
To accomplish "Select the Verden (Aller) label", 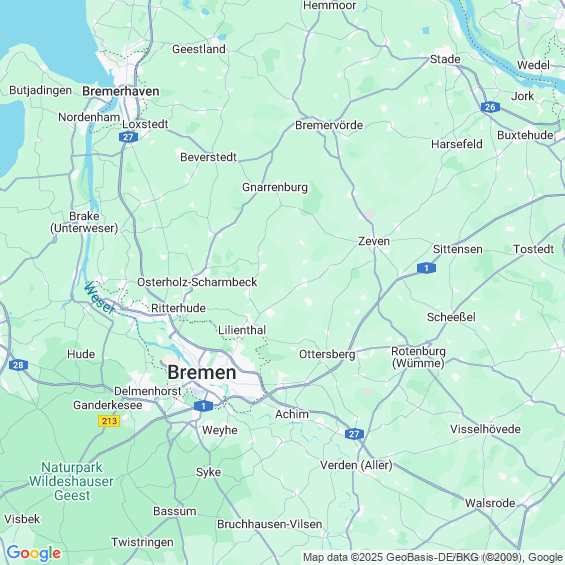I will (356, 465).
